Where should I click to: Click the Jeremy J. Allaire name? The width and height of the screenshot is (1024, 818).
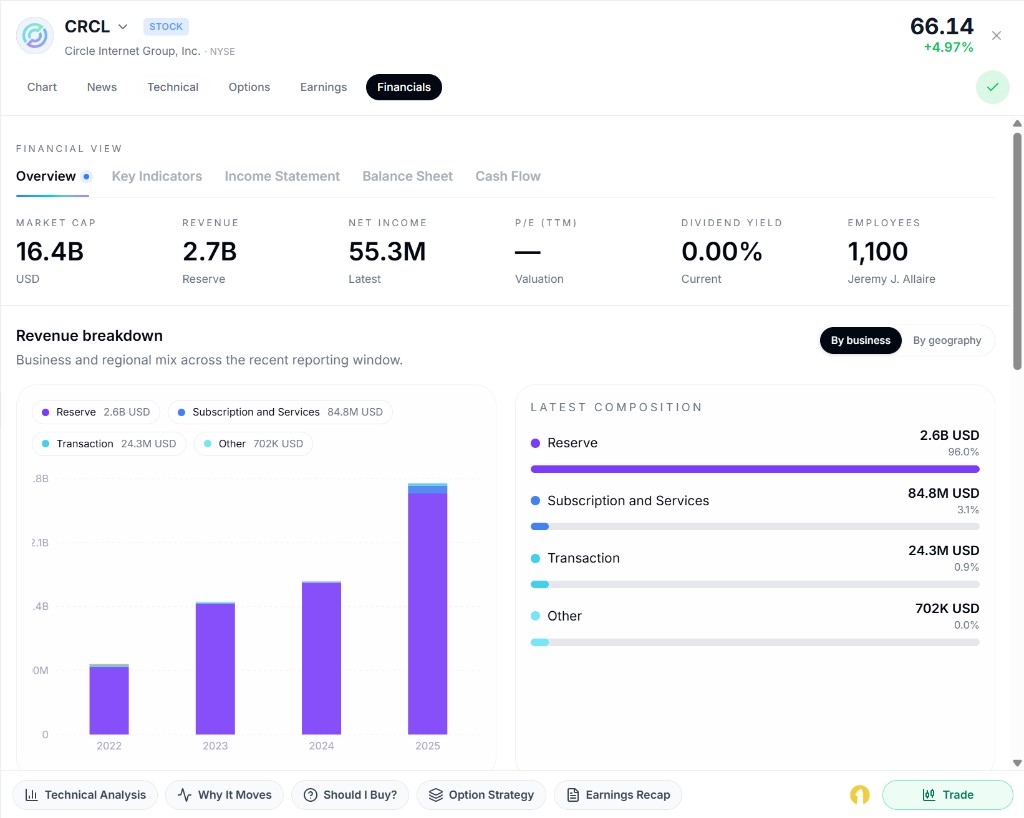pyautogui.click(x=891, y=279)
